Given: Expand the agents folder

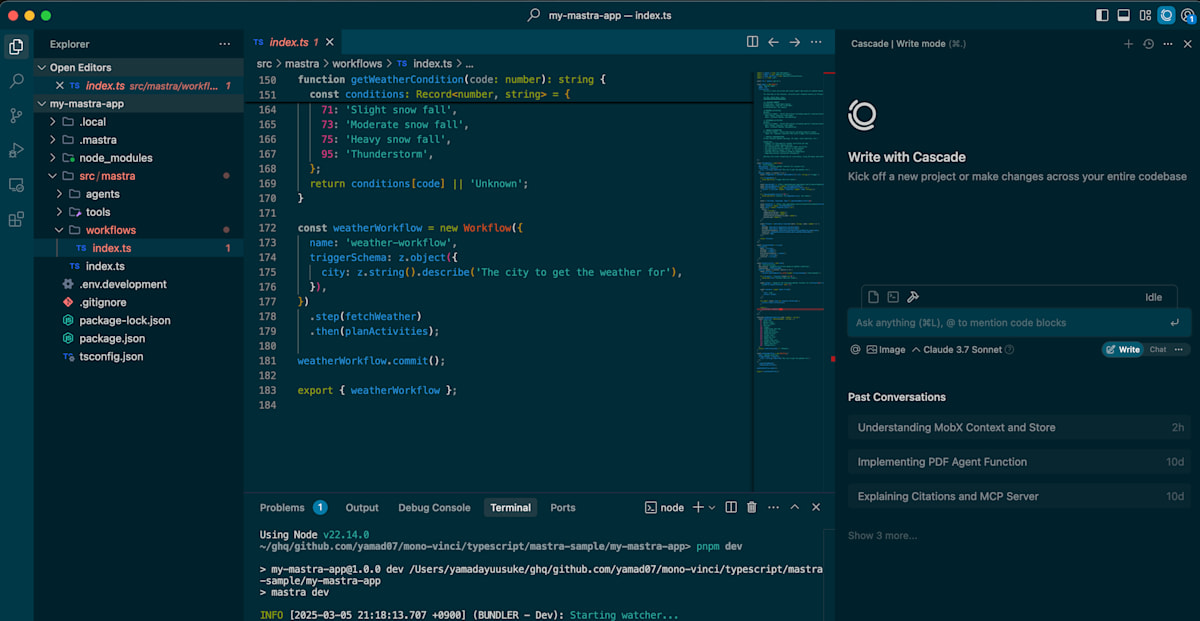Looking at the screenshot, I should point(139,194).
